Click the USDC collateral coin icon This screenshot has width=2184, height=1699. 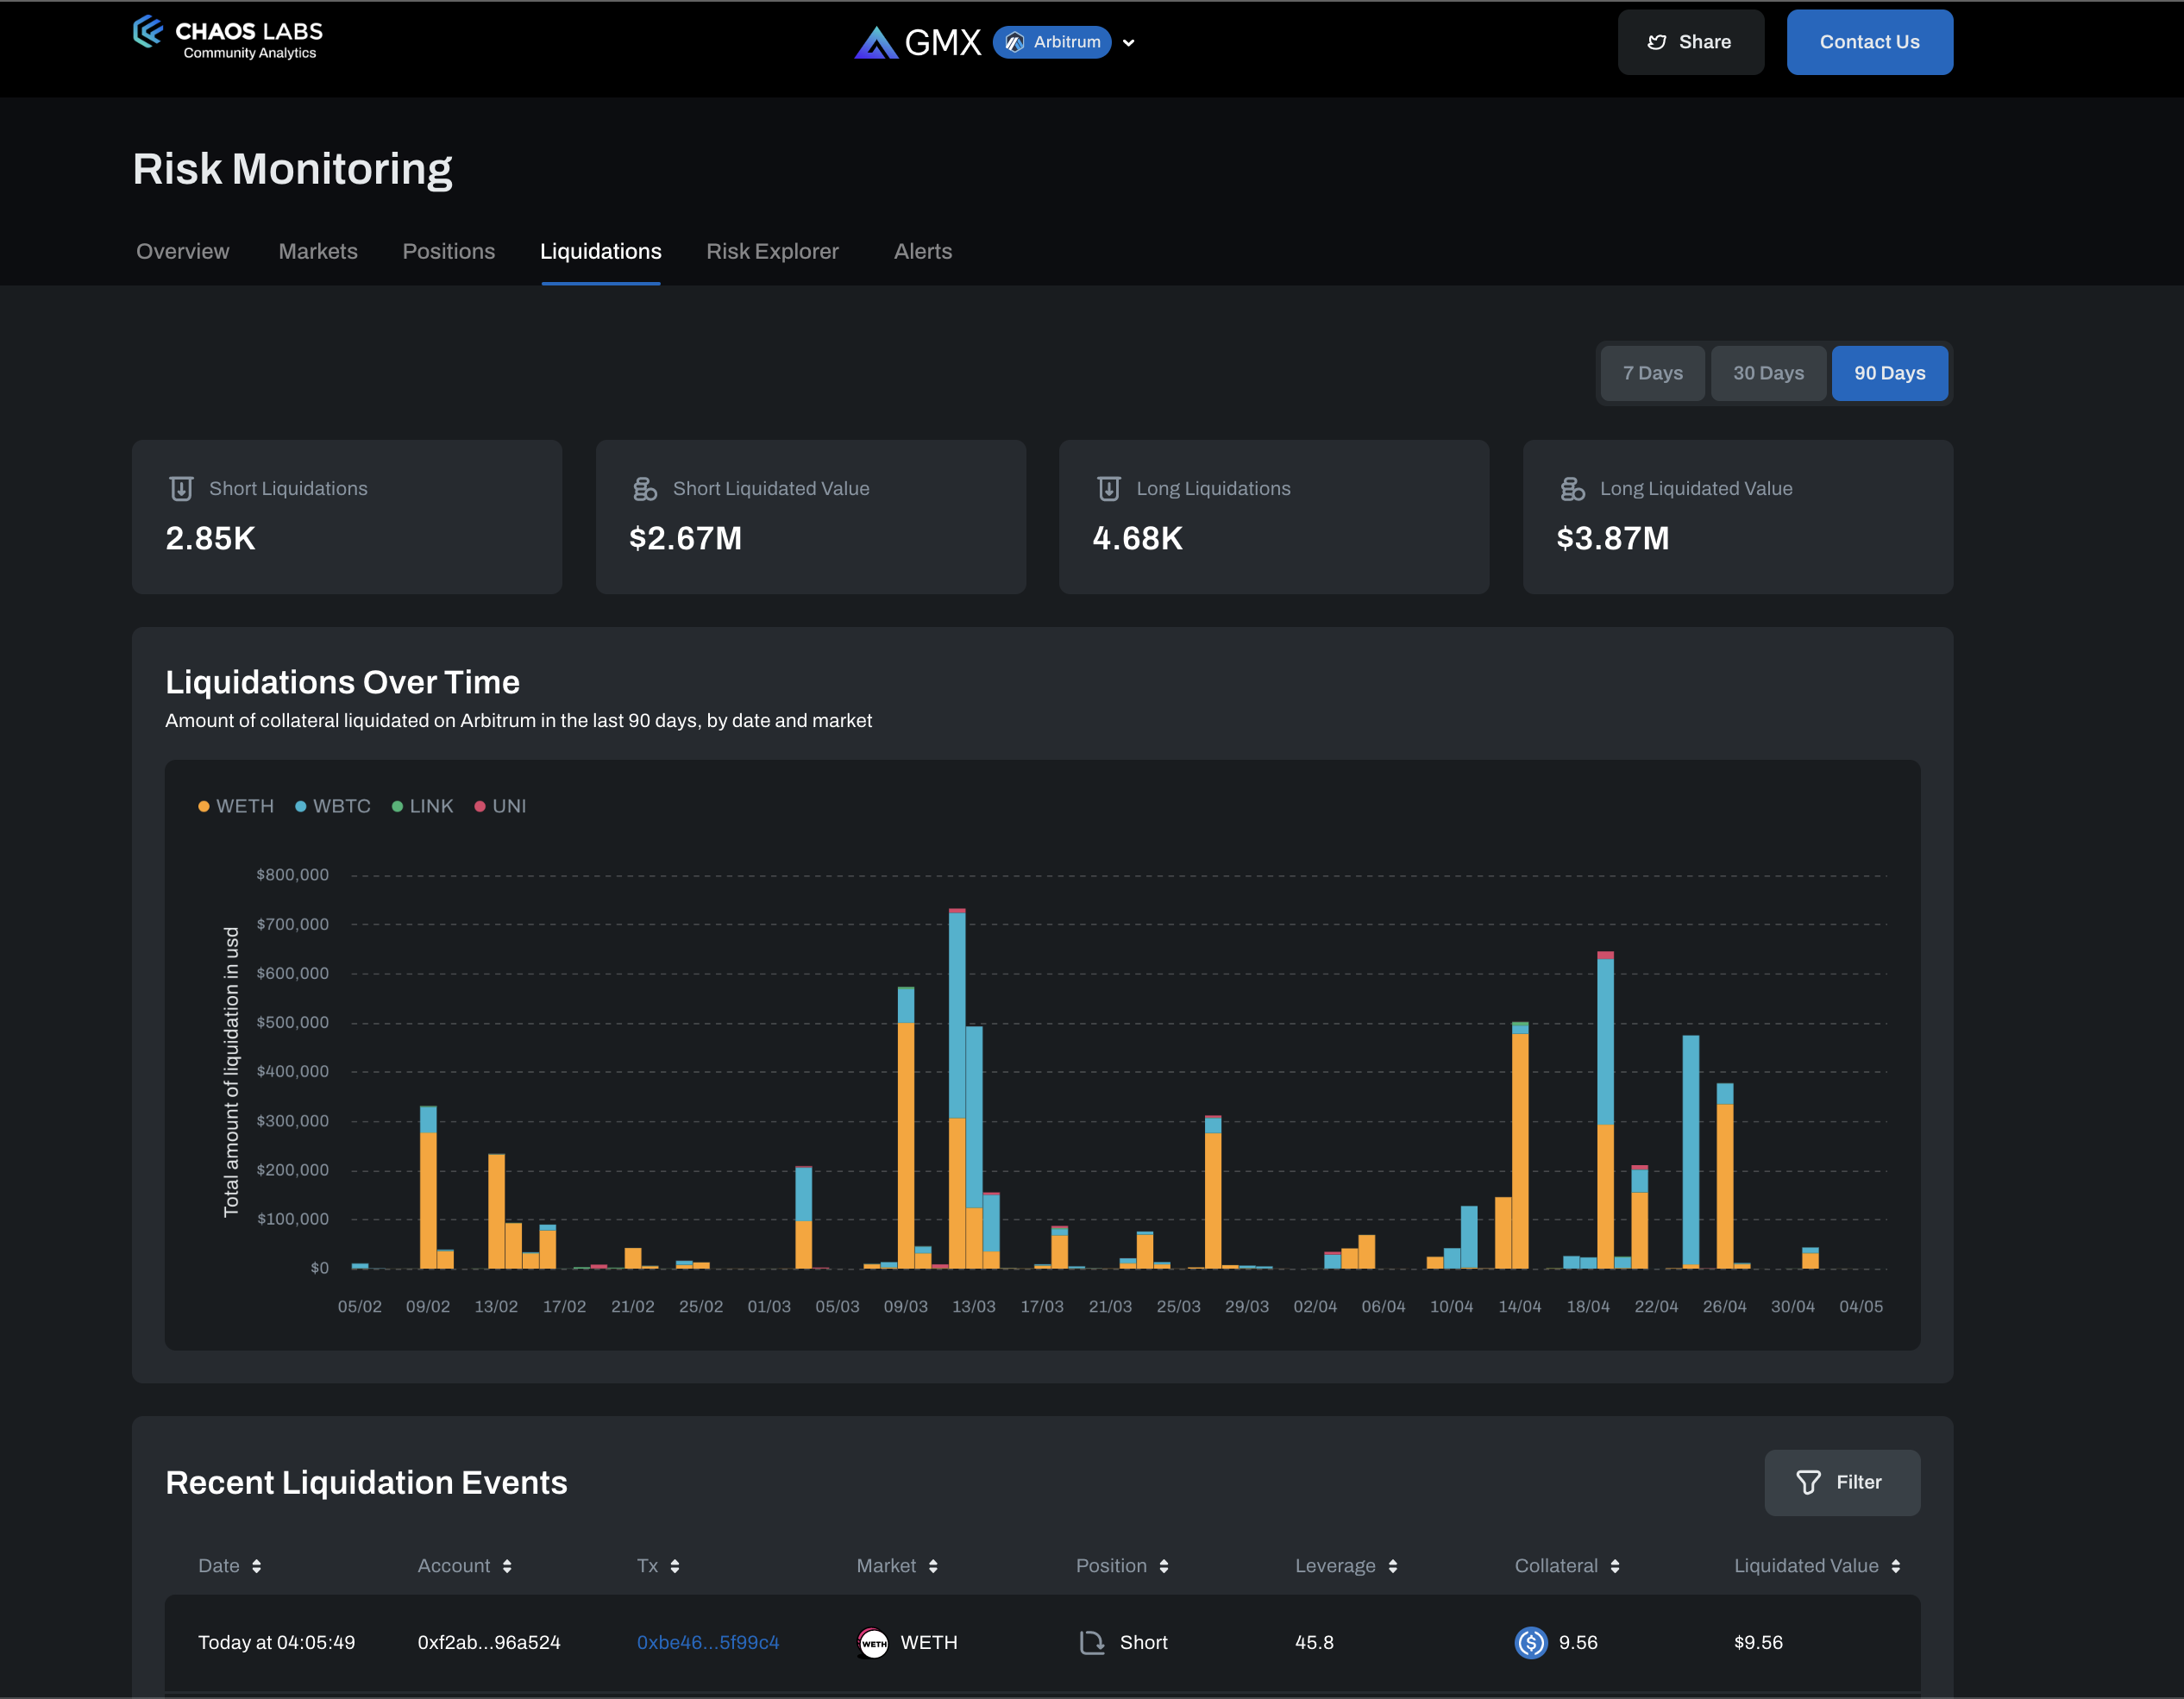pyautogui.click(x=1530, y=1643)
